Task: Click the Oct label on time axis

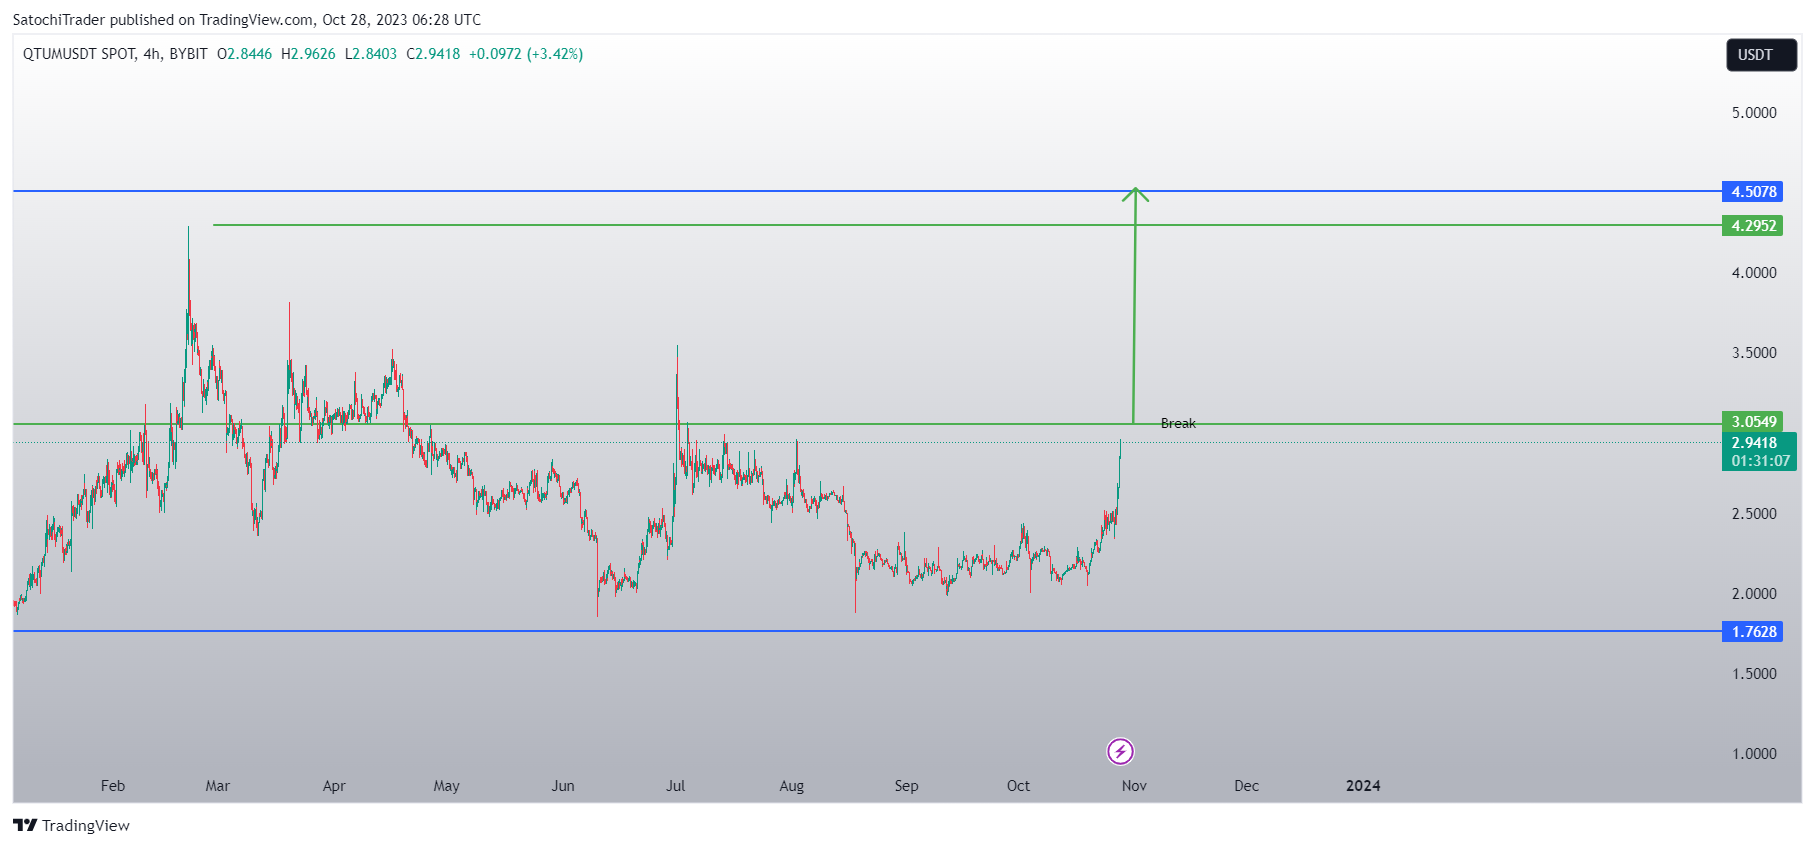Action: click(1018, 786)
